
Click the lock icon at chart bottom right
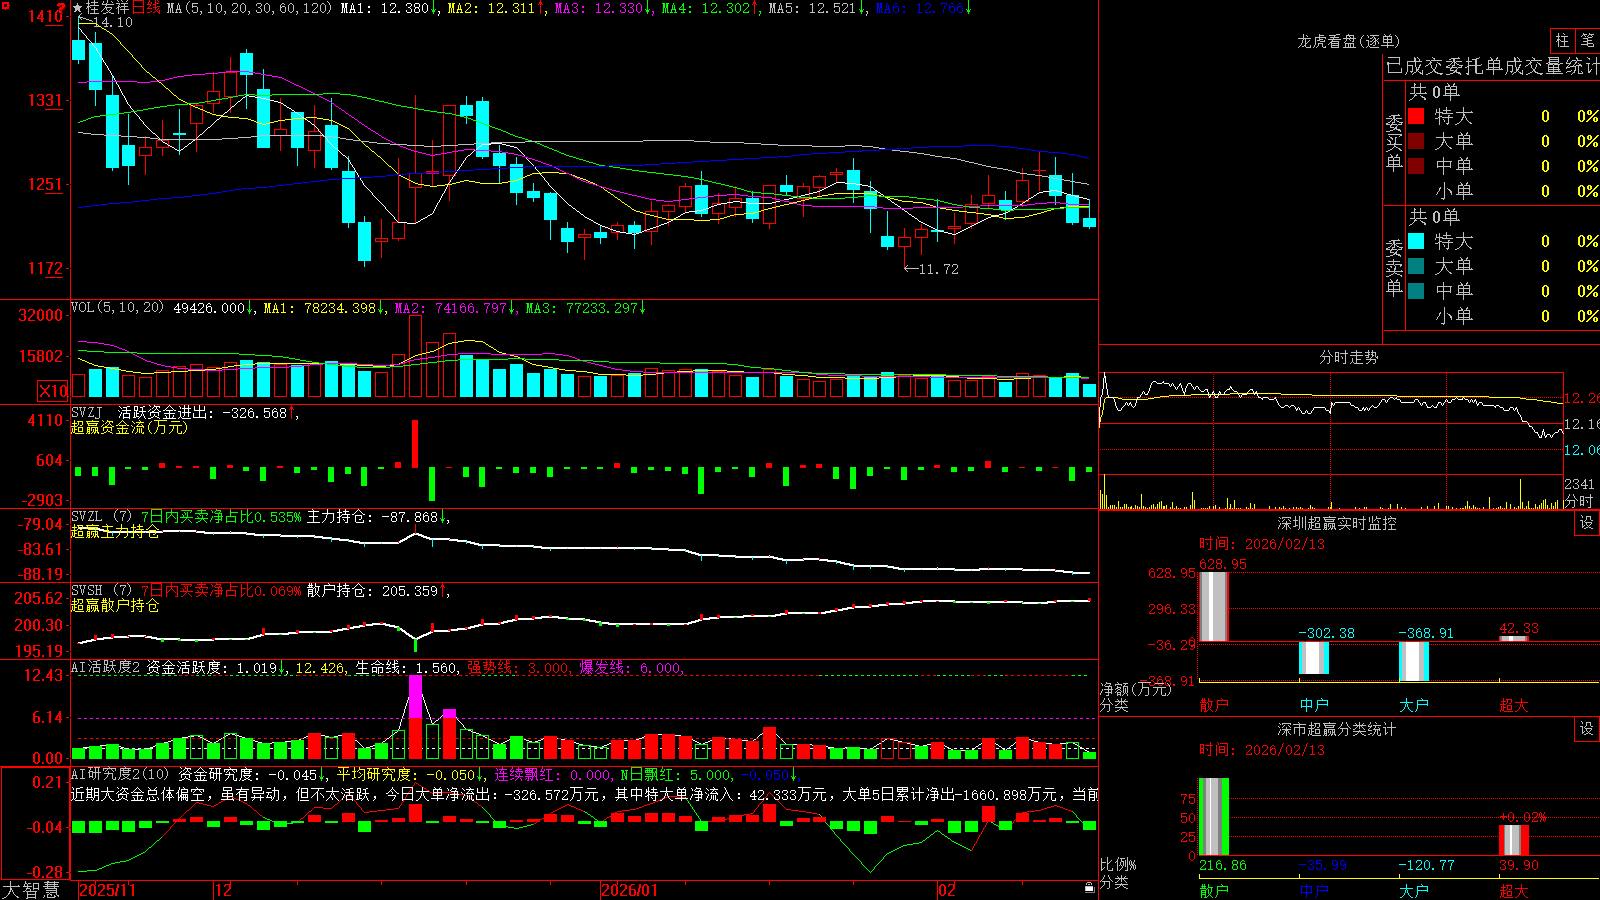click(x=1089, y=888)
